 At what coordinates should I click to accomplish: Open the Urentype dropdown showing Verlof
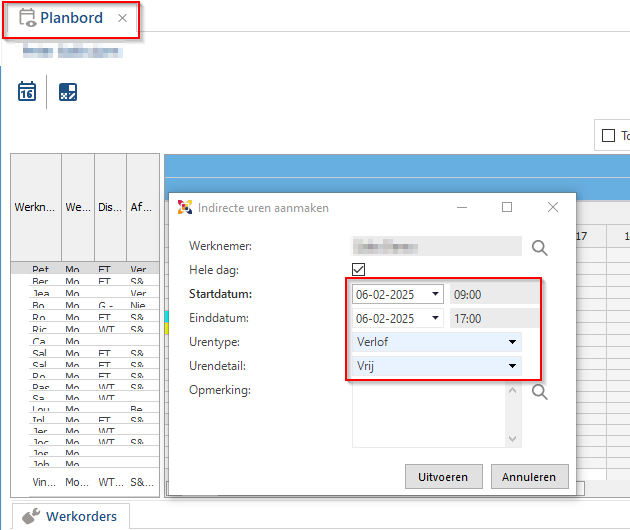tap(437, 342)
